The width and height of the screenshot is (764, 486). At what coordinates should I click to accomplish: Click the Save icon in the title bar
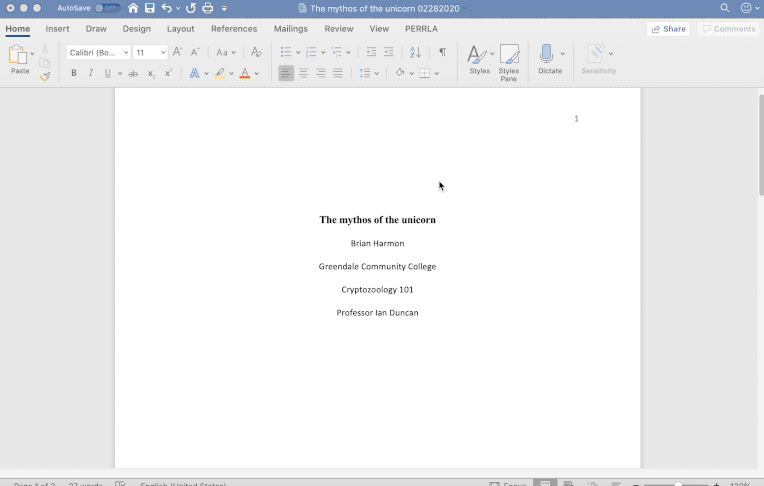(x=149, y=8)
